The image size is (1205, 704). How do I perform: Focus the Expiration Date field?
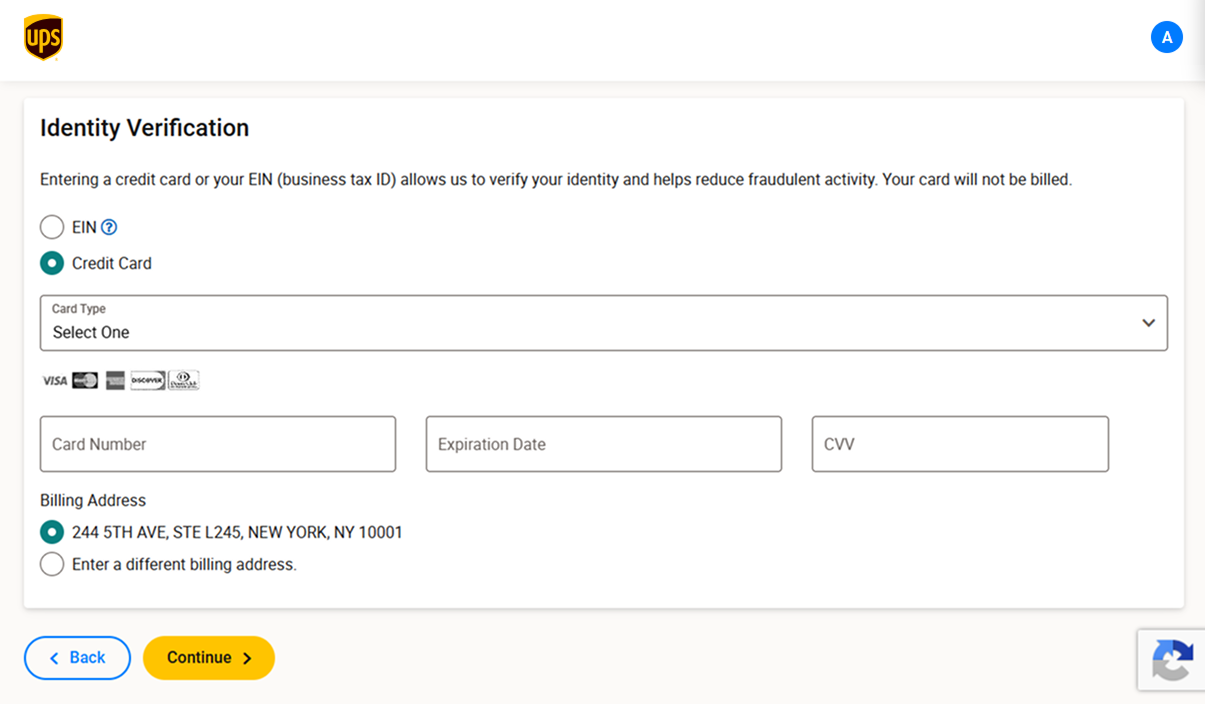604,444
